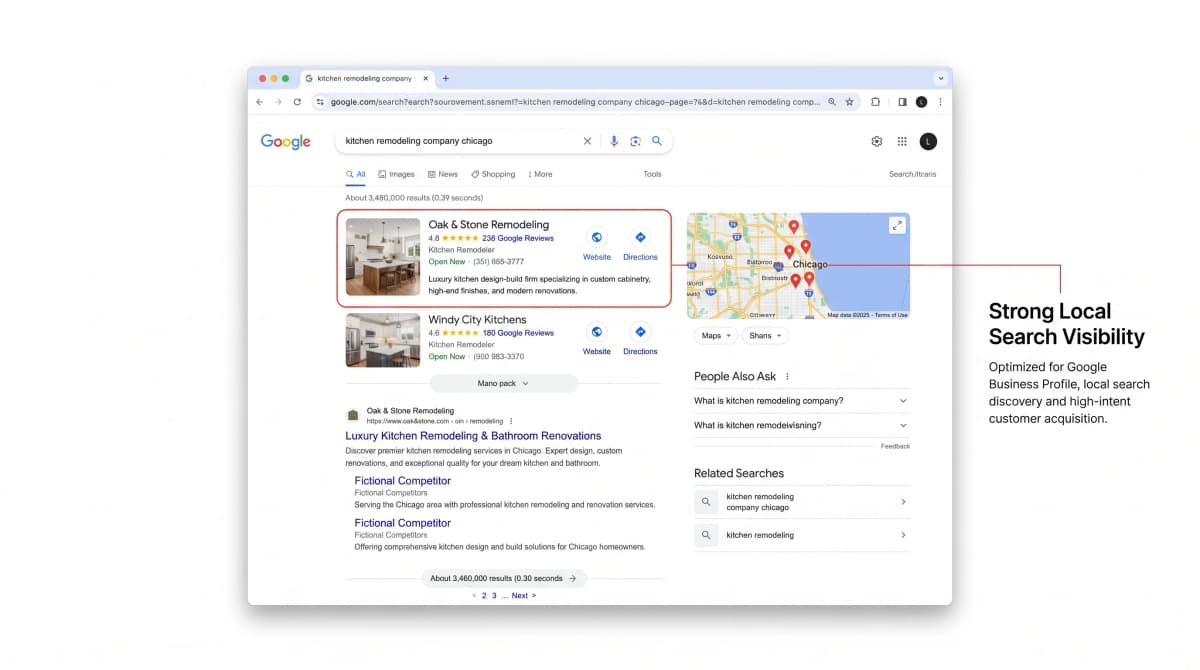Click Oak & Stone Remodeling listing title
Image resolution: width=1200 pixels, height=670 pixels.
(x=489, y=225)
